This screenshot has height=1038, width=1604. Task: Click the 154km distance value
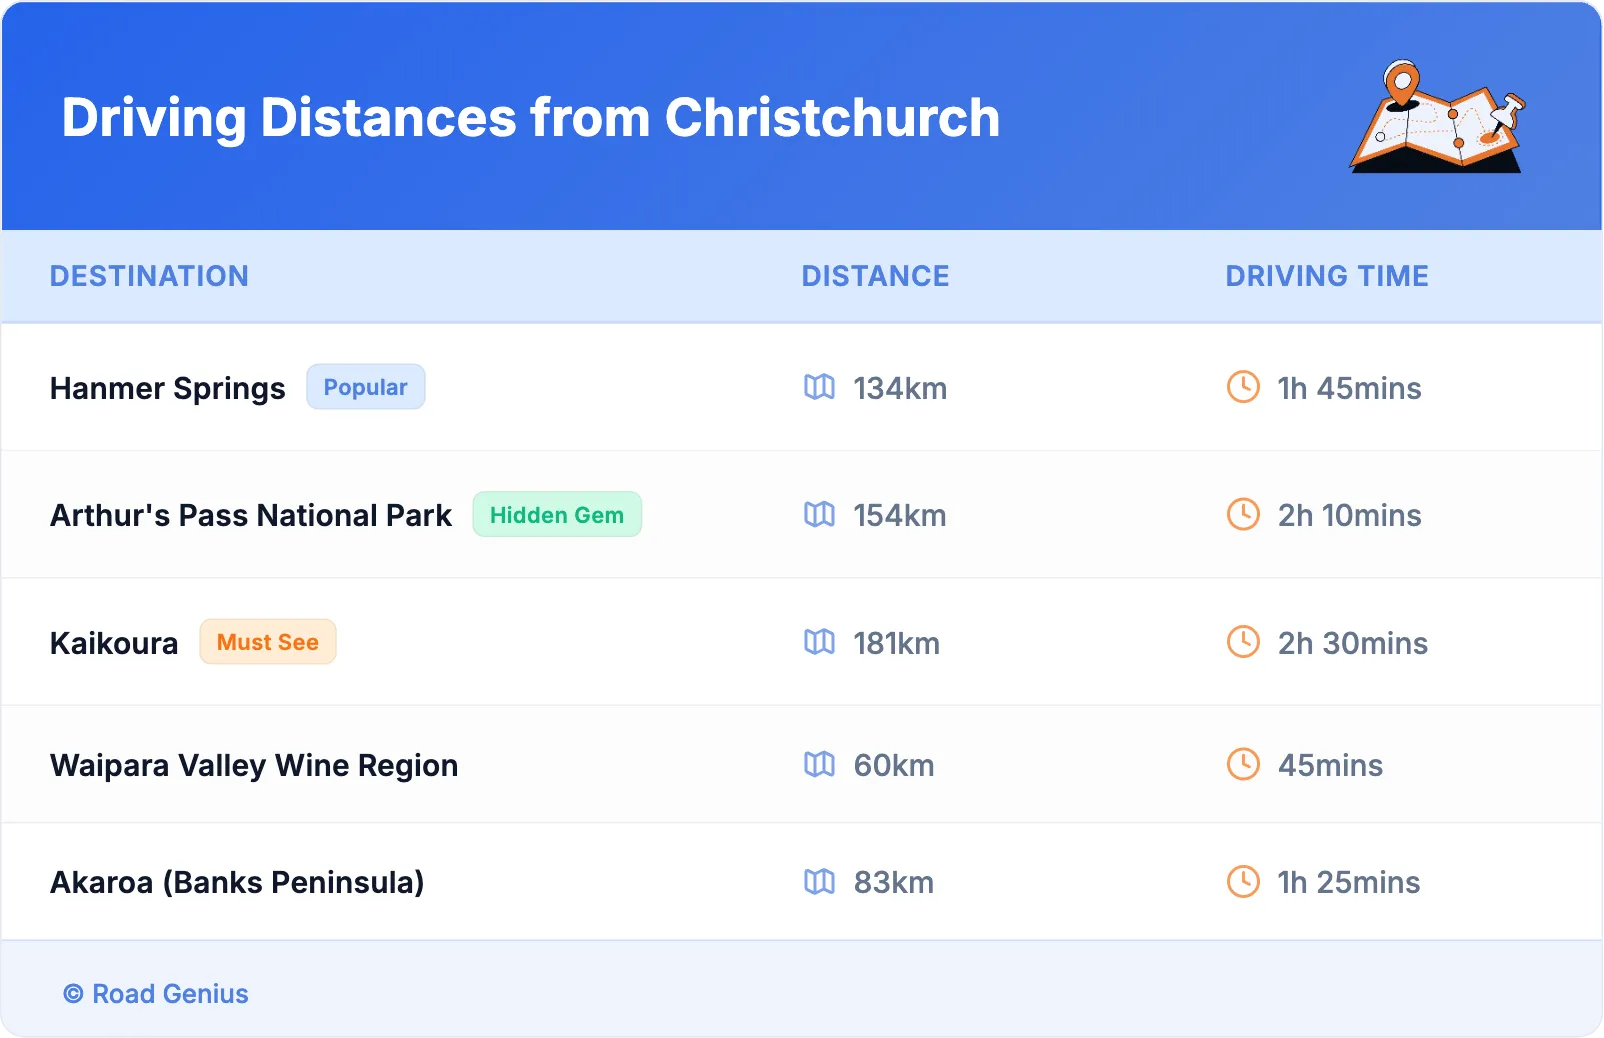(900, 515)
